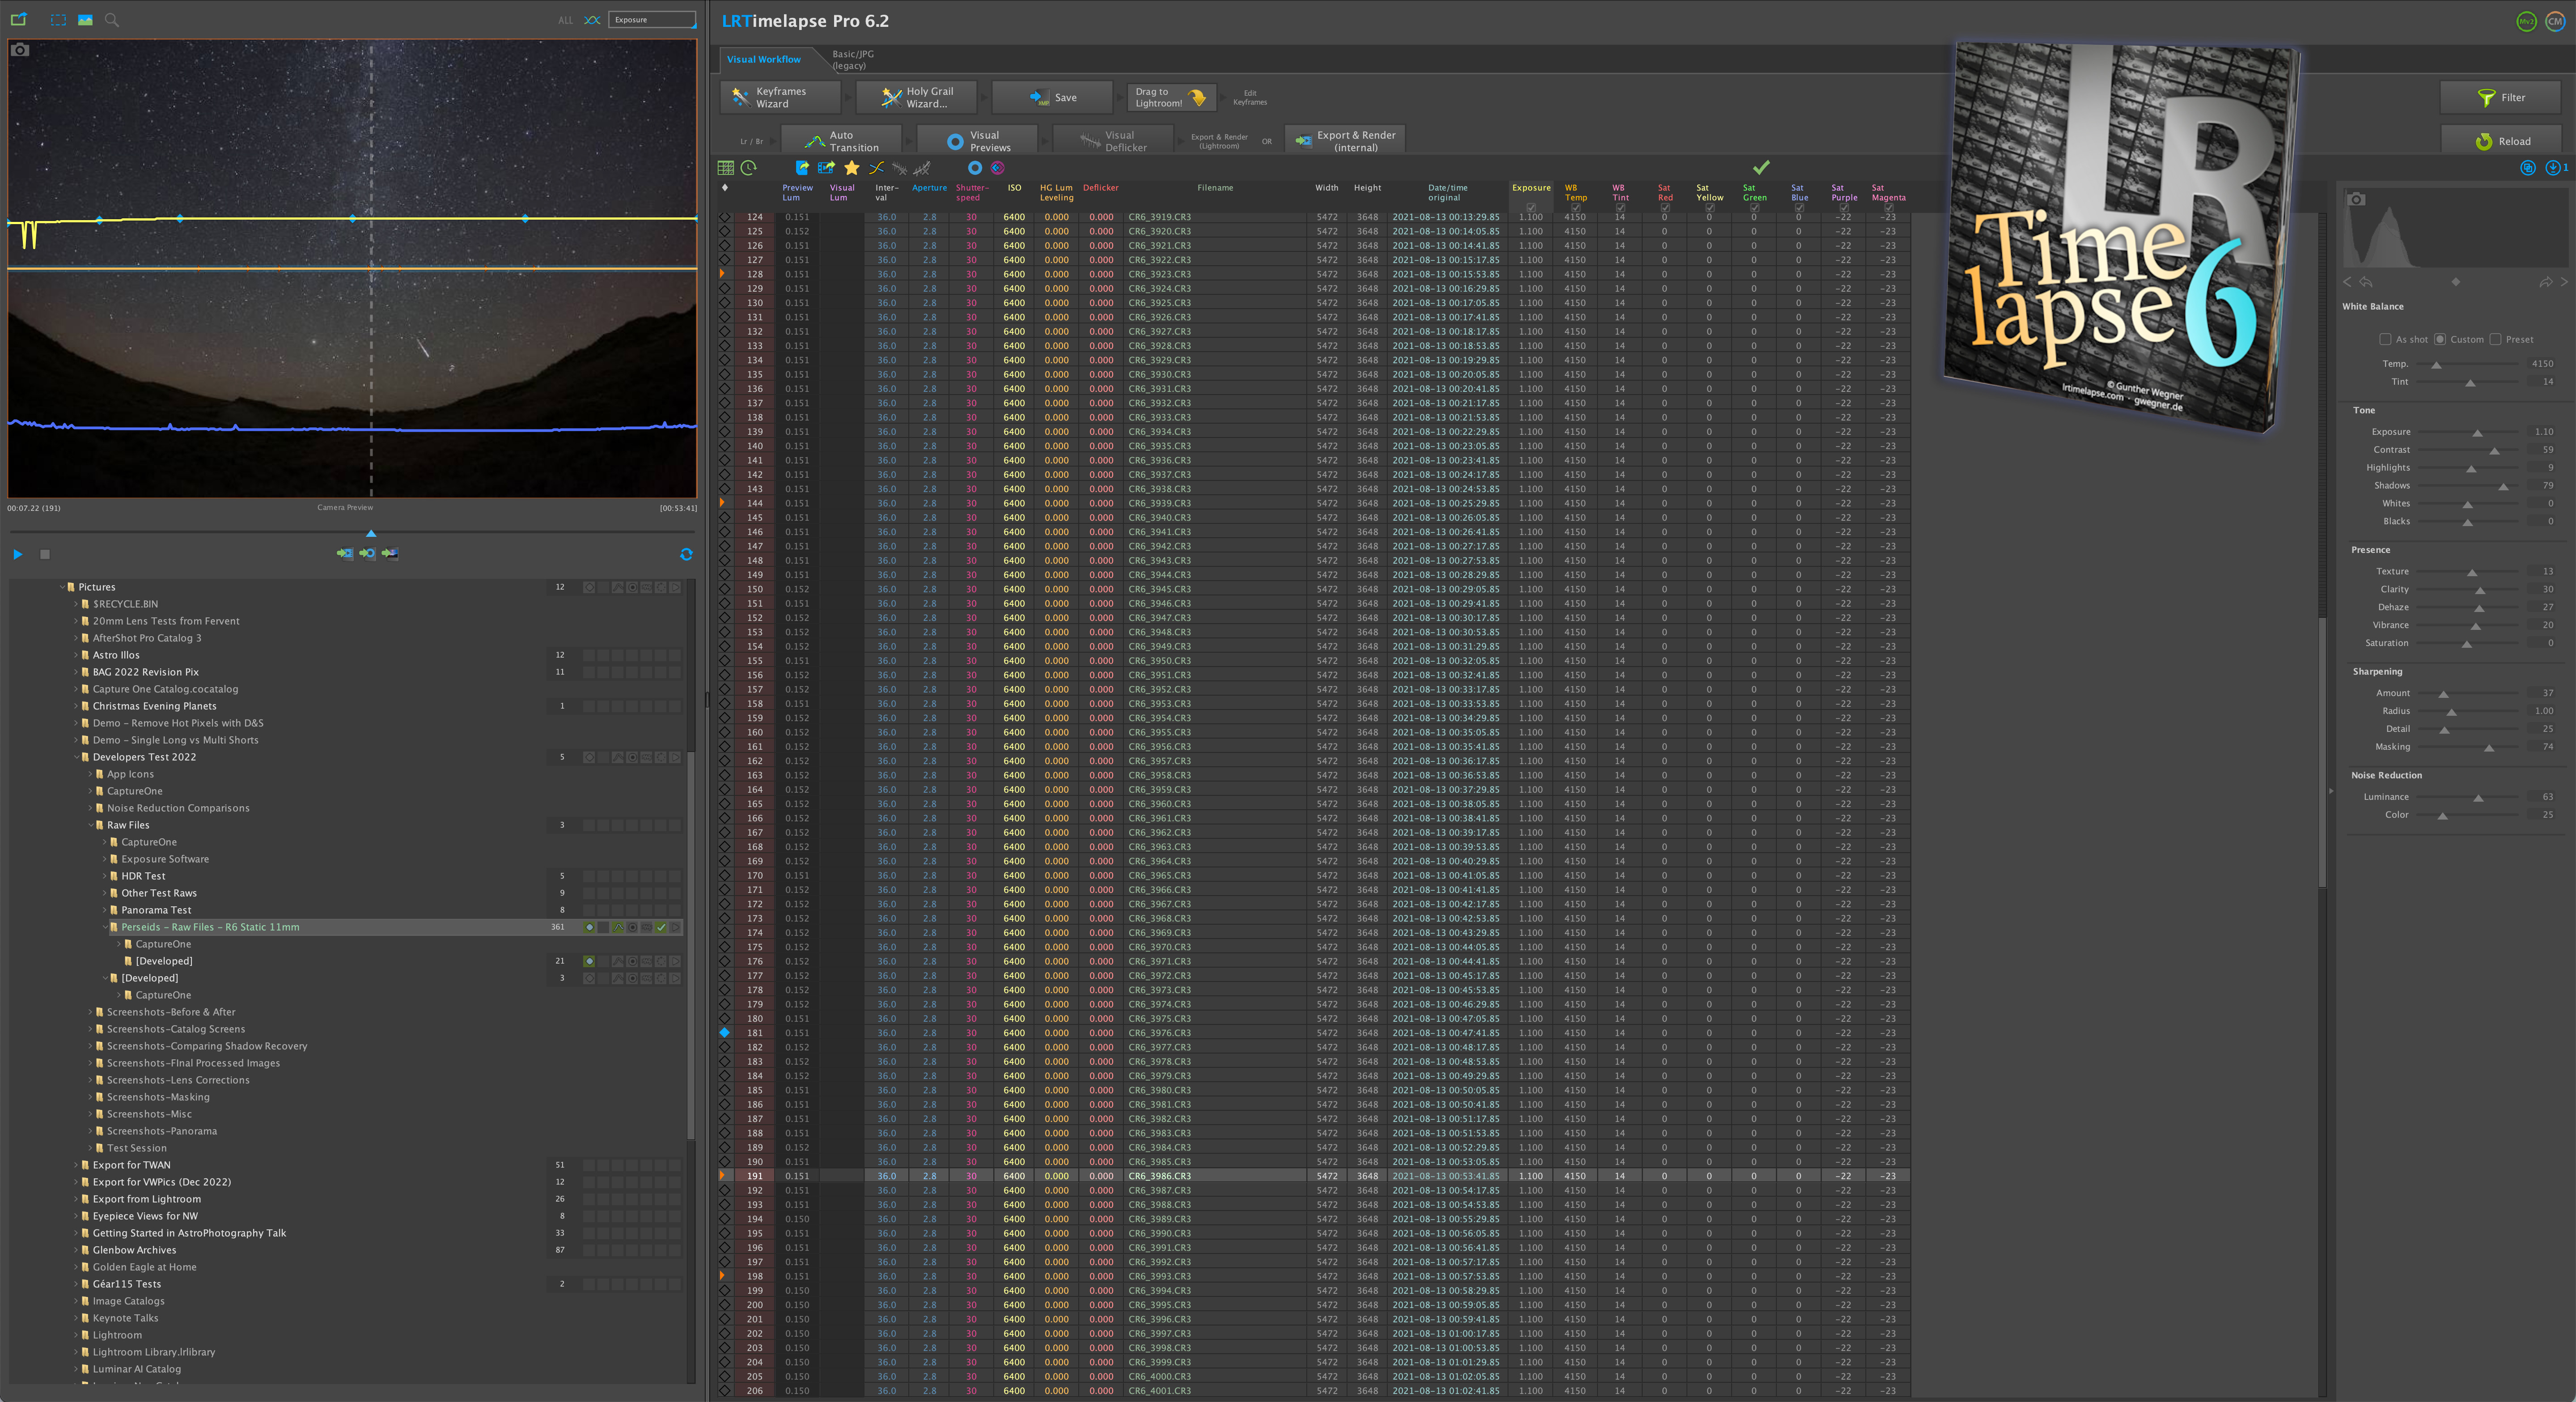Adjust the Contrast slider handle
The image size is (2576, 1402).
click(2494, 451)
